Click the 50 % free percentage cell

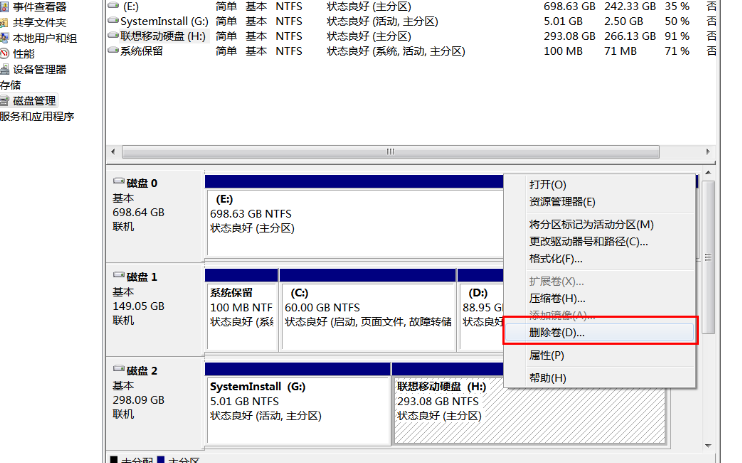pos(677,21)
